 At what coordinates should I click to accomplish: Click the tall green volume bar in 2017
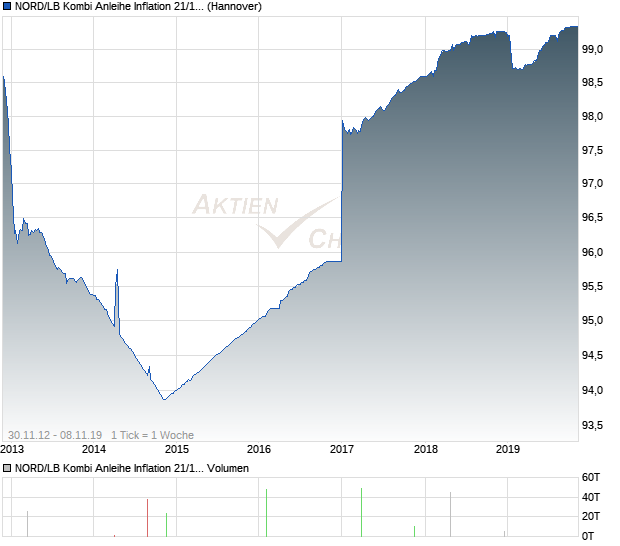361,512
